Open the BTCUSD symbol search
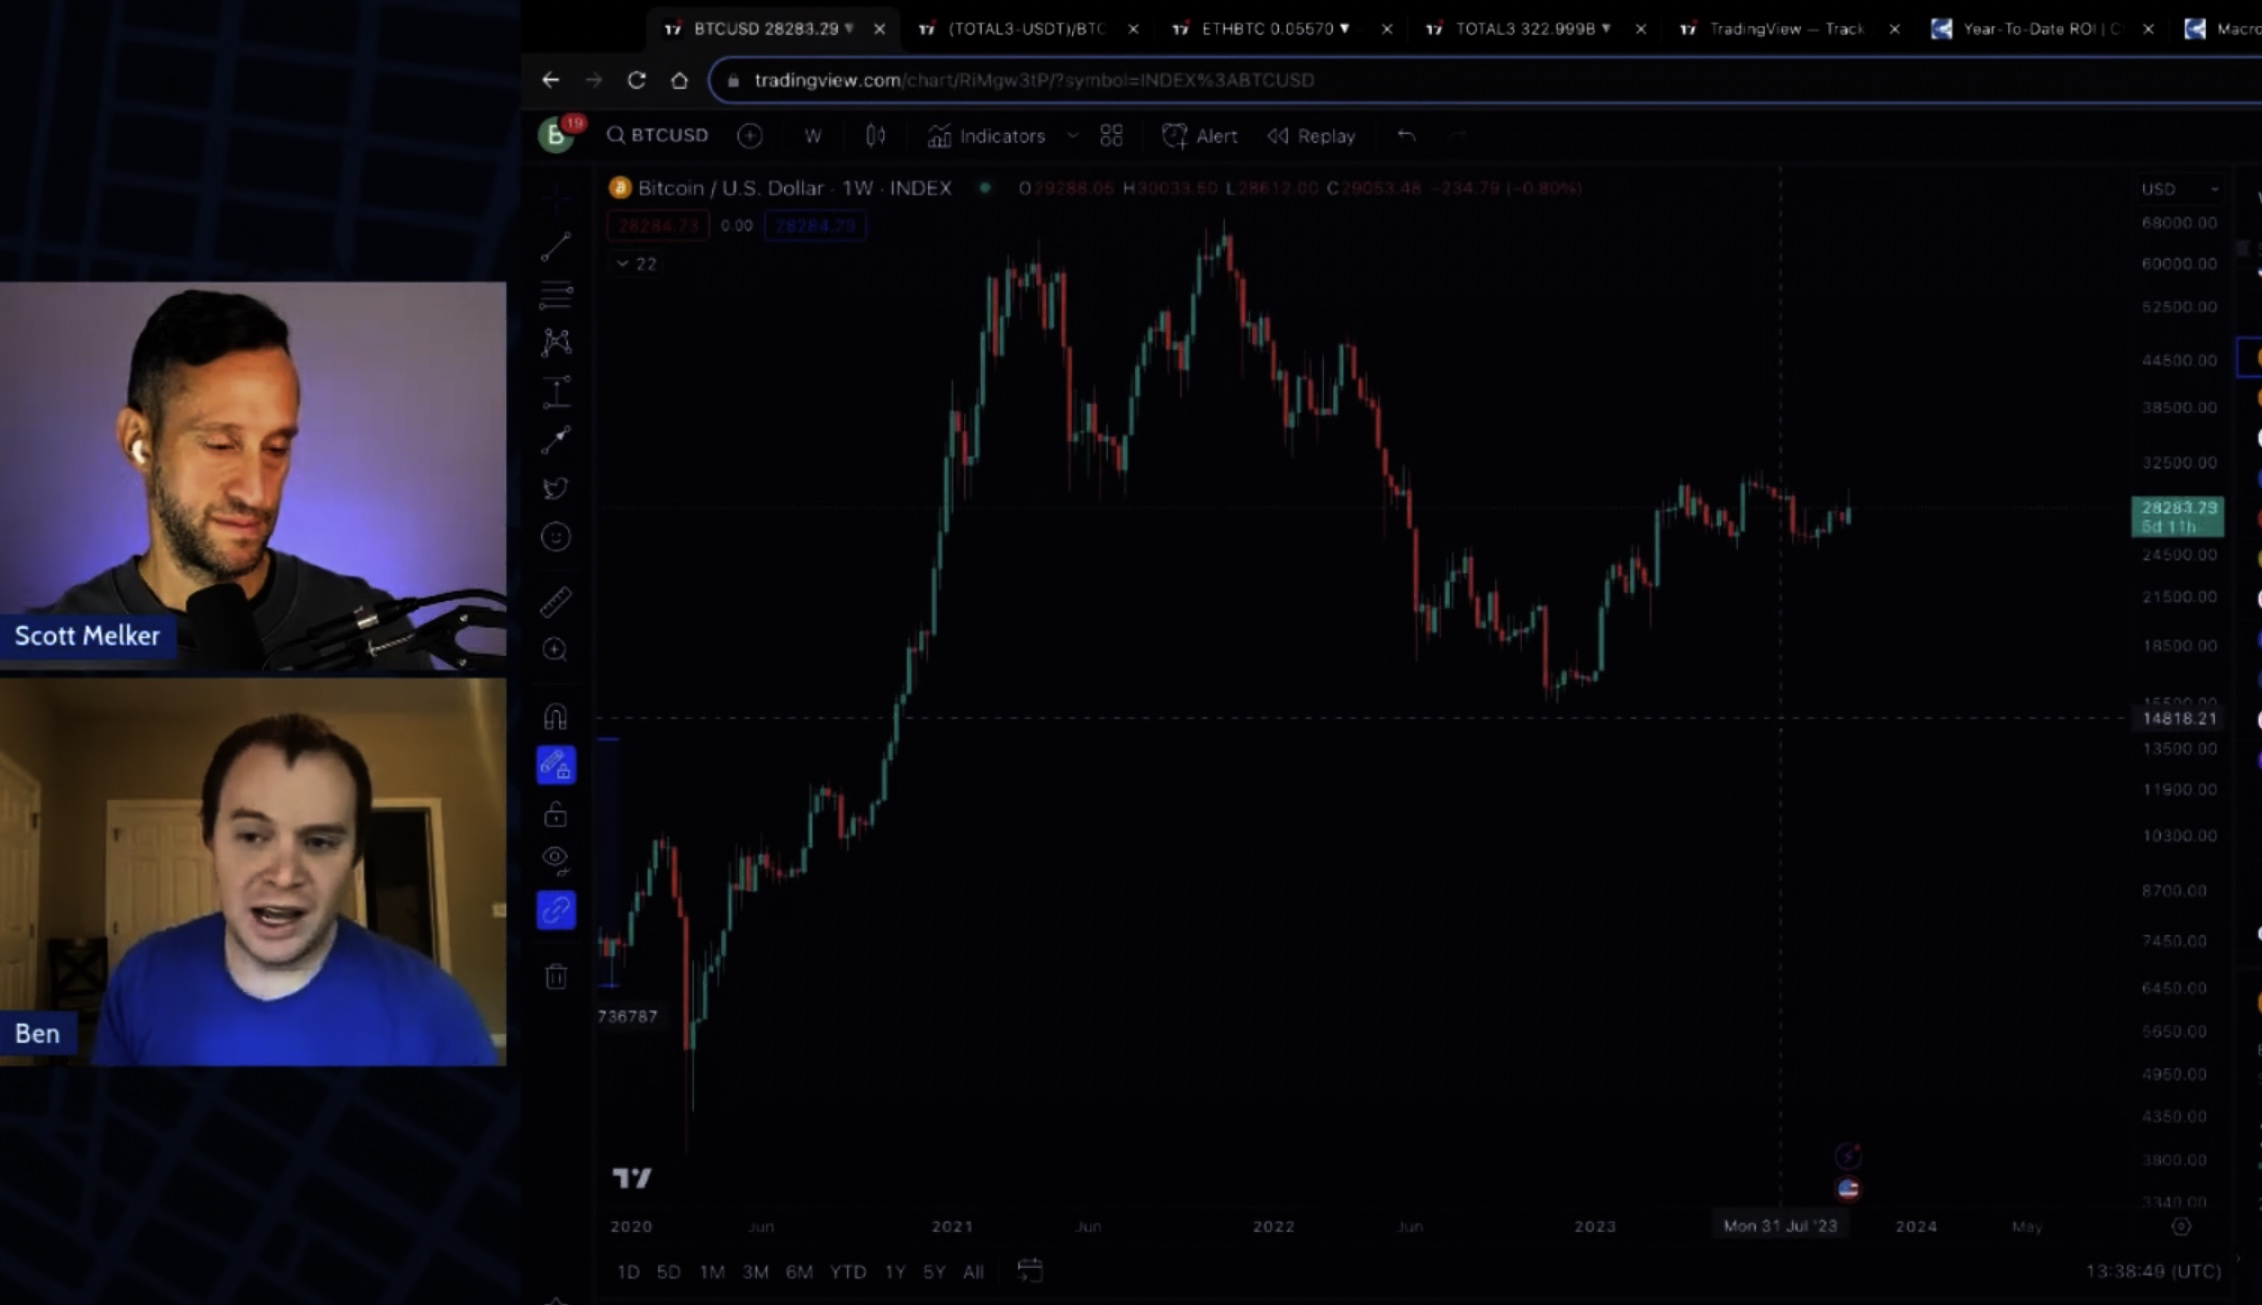 point(657,135)
